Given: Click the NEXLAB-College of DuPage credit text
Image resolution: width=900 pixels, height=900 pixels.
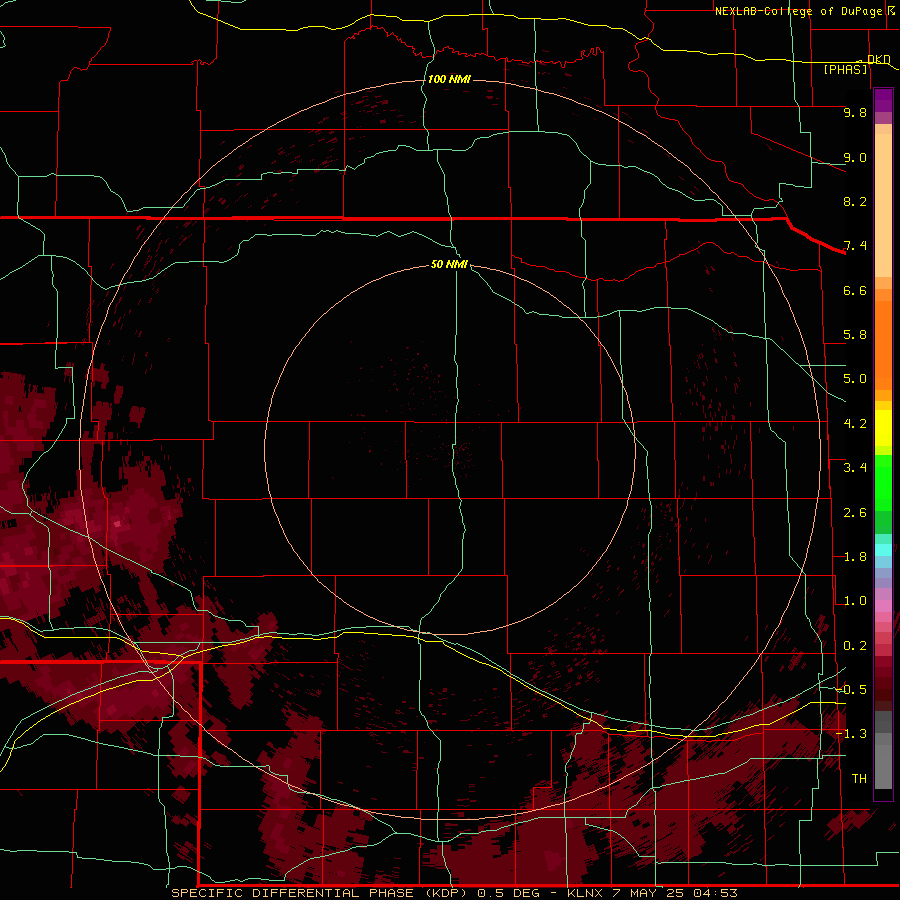Looking at the screenshot, I should click(798, 11).
